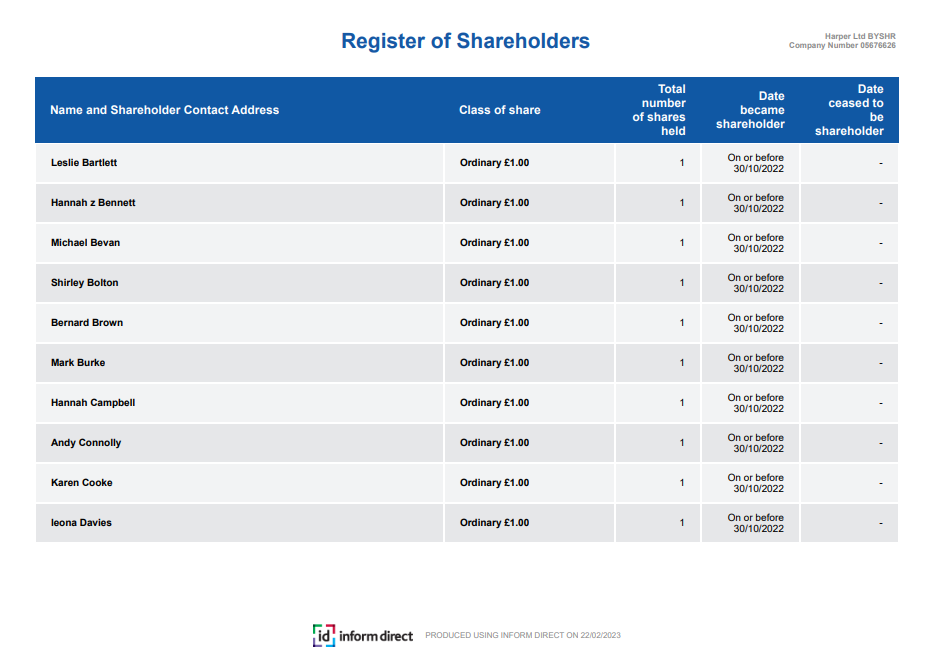
Task: Select Shirley Bolton's total shares held value
Action: coord(682,283)
